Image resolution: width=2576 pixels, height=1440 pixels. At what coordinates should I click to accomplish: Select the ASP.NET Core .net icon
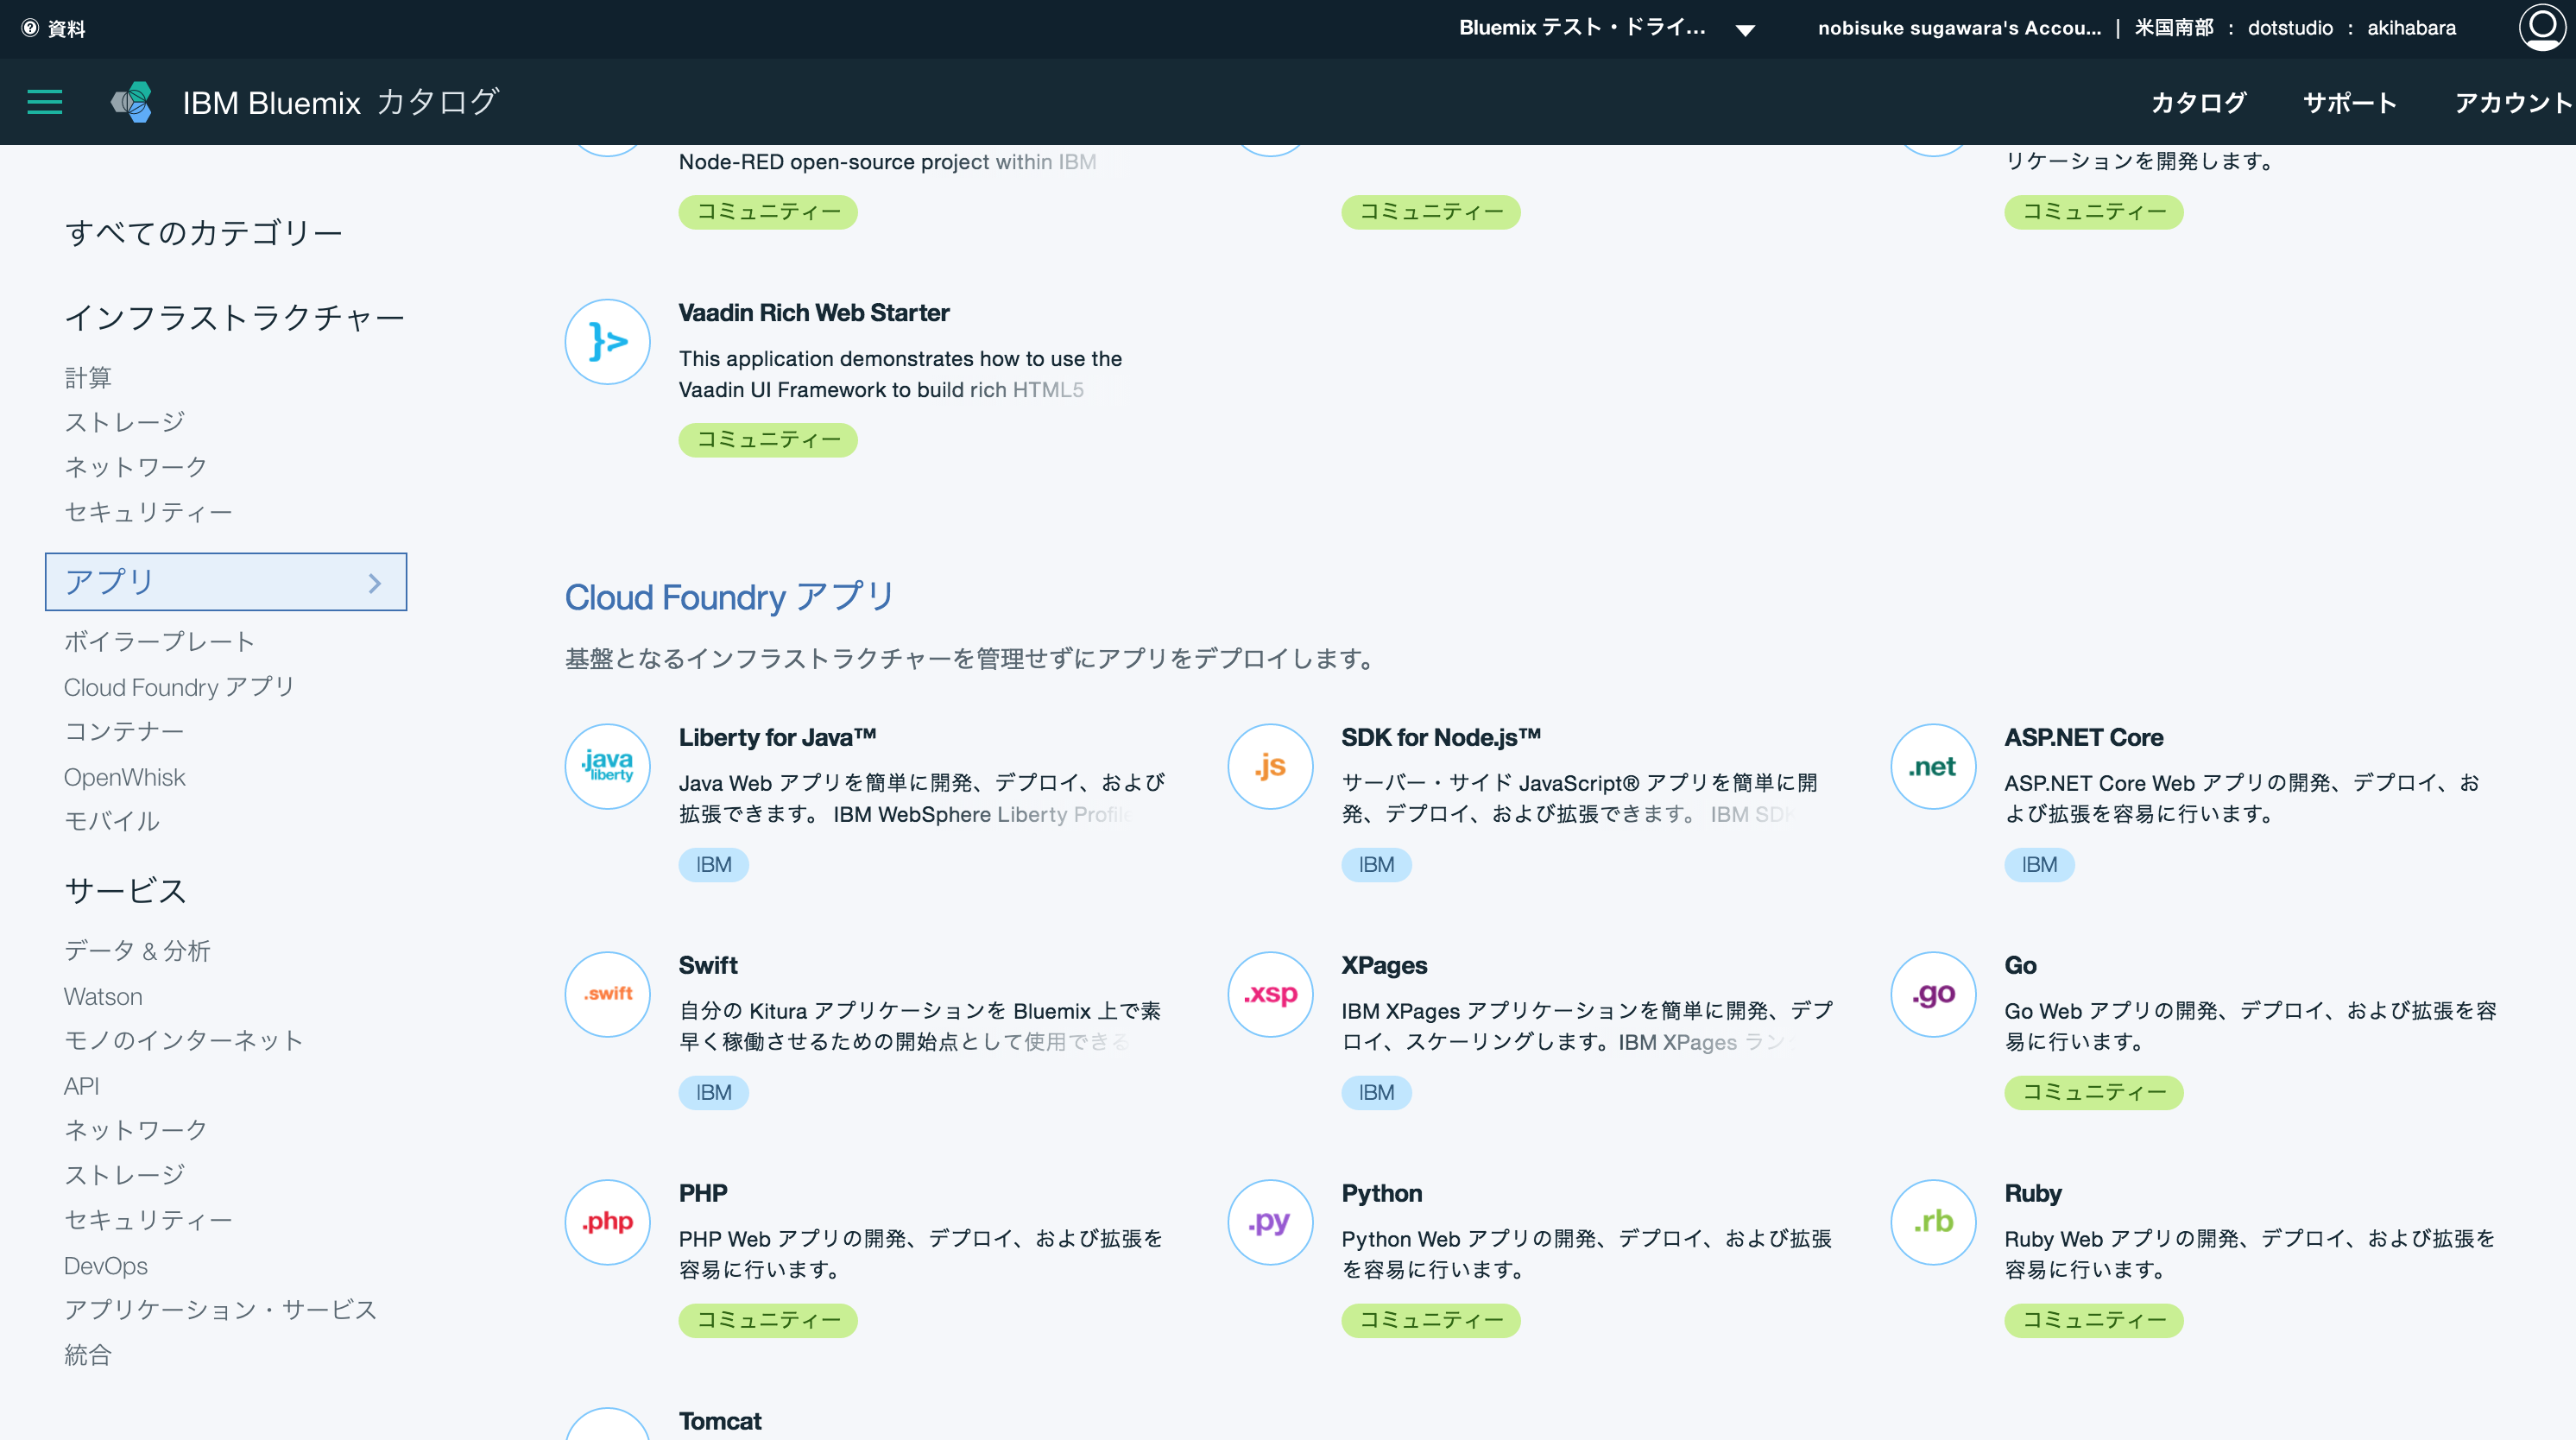coord(1932,766)
